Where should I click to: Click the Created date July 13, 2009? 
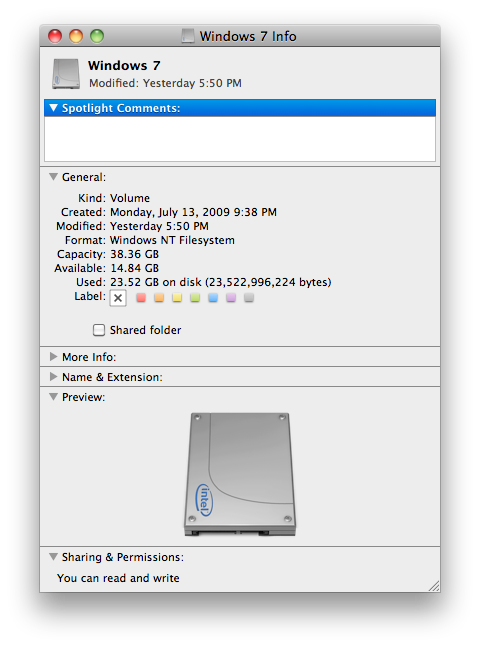pyautogui.click(x=194, y=213)
